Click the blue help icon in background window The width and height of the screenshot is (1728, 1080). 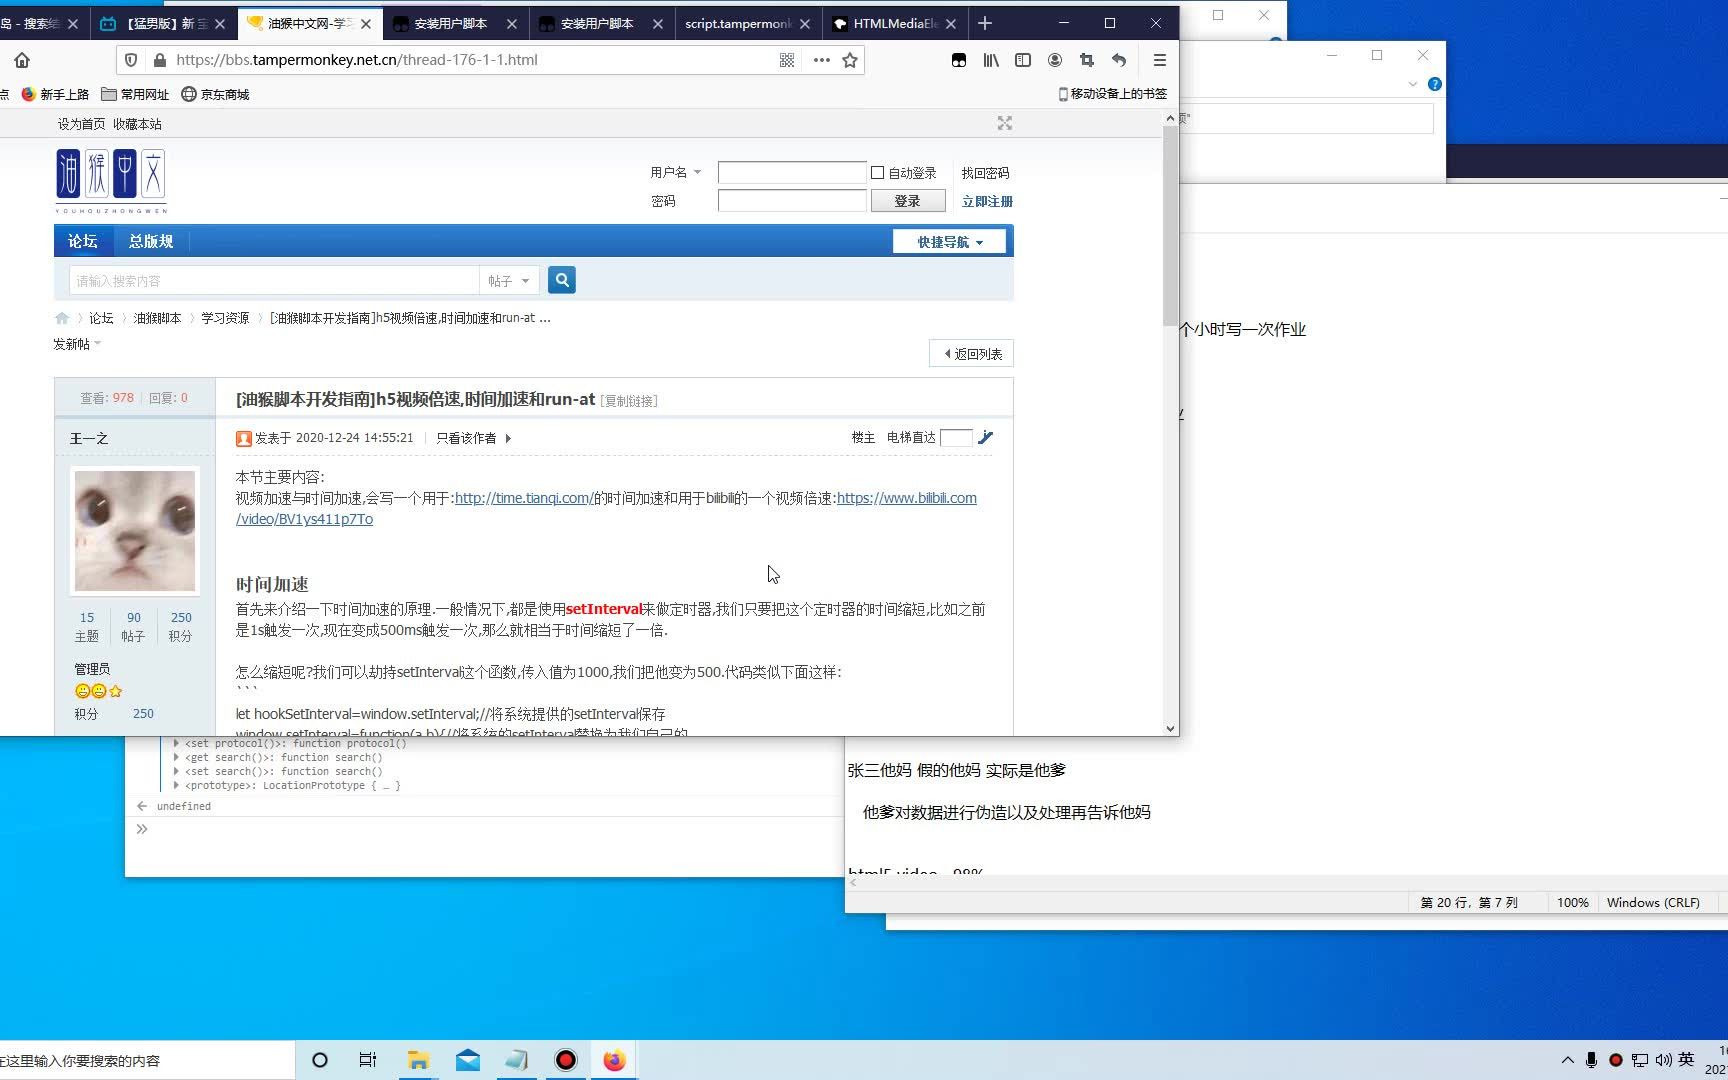click(x=1435, y=84)
